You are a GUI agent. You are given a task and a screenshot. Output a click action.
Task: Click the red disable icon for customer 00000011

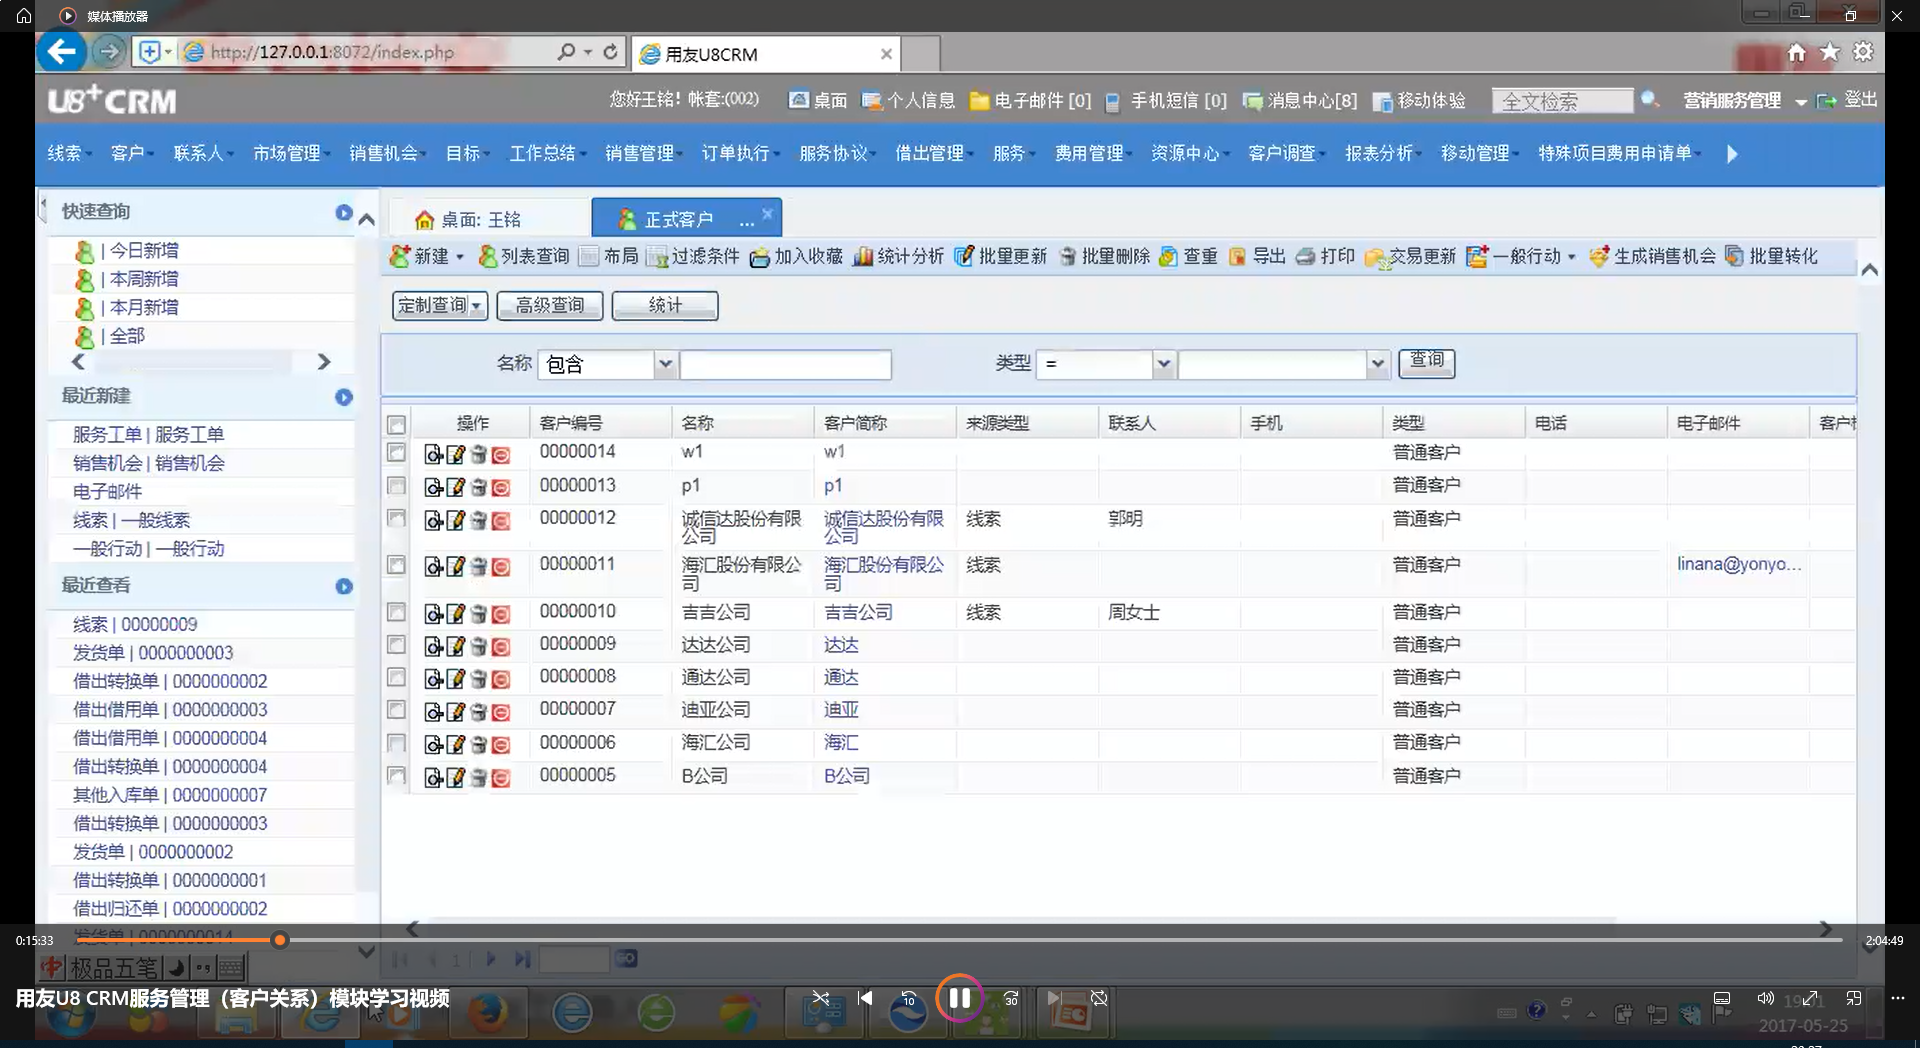[x=501, y=568]
